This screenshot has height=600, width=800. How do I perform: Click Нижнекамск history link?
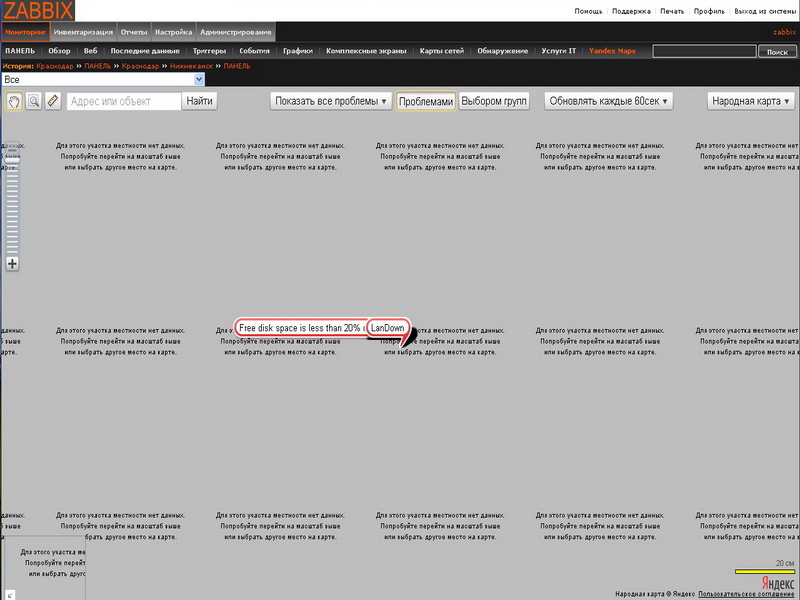coord(191,66)
